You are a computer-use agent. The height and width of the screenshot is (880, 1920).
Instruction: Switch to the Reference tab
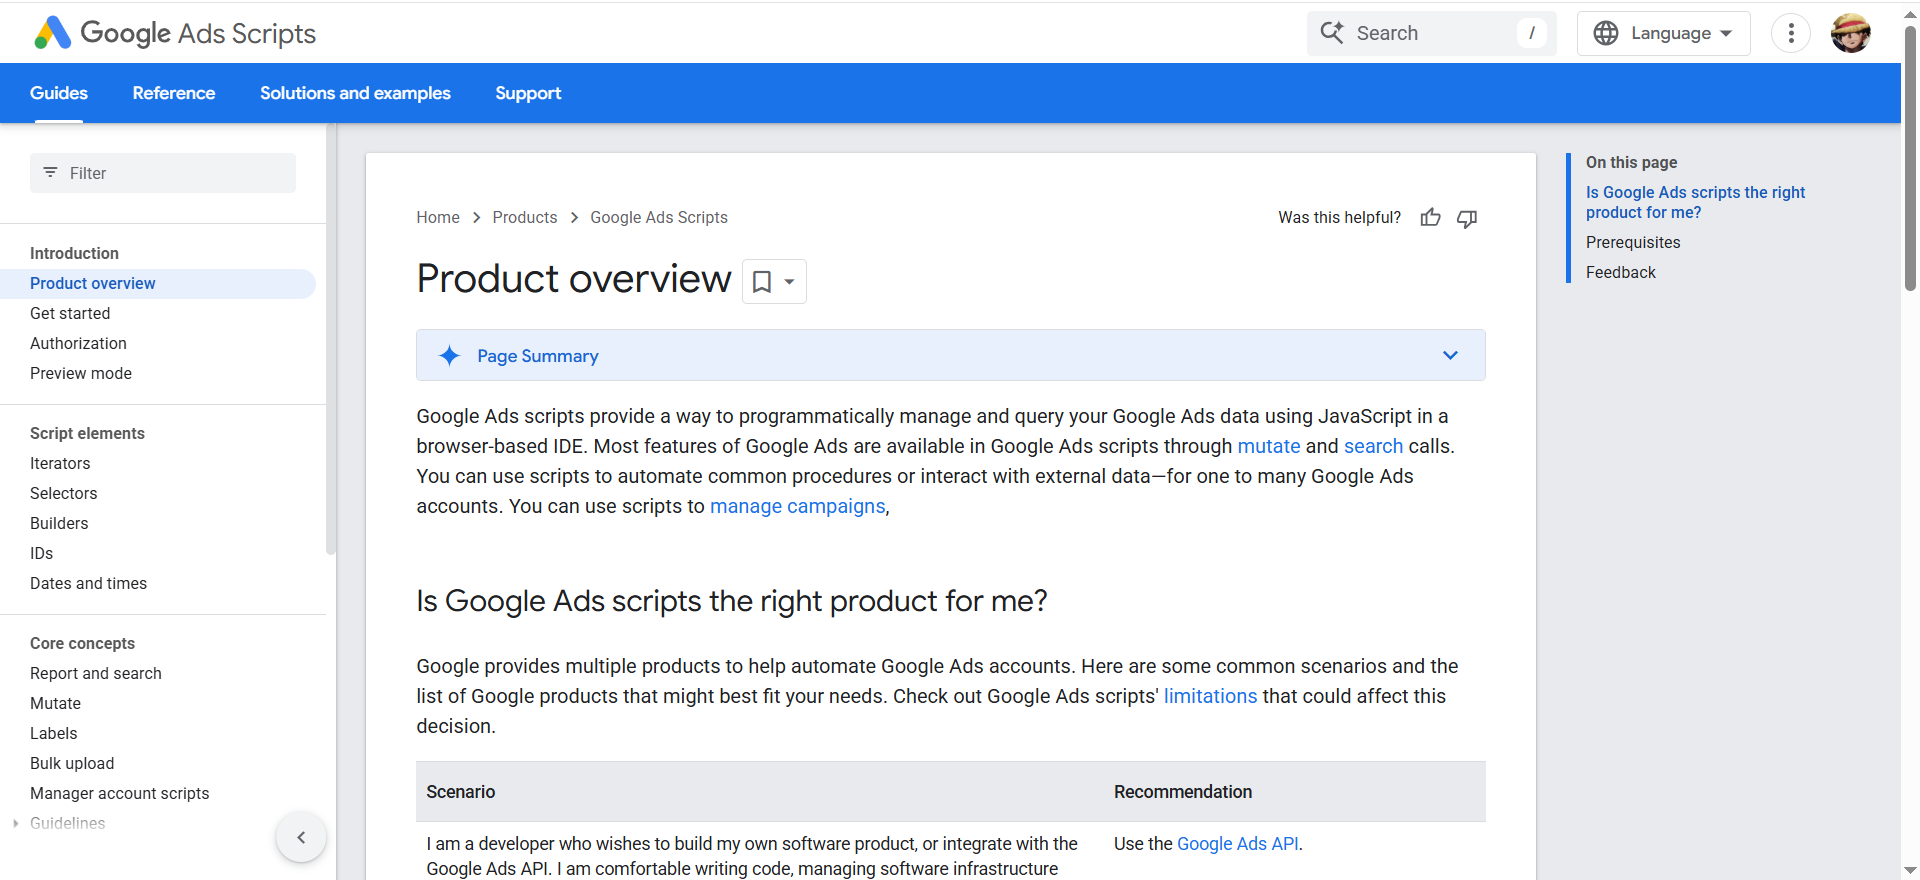[174, 93]
